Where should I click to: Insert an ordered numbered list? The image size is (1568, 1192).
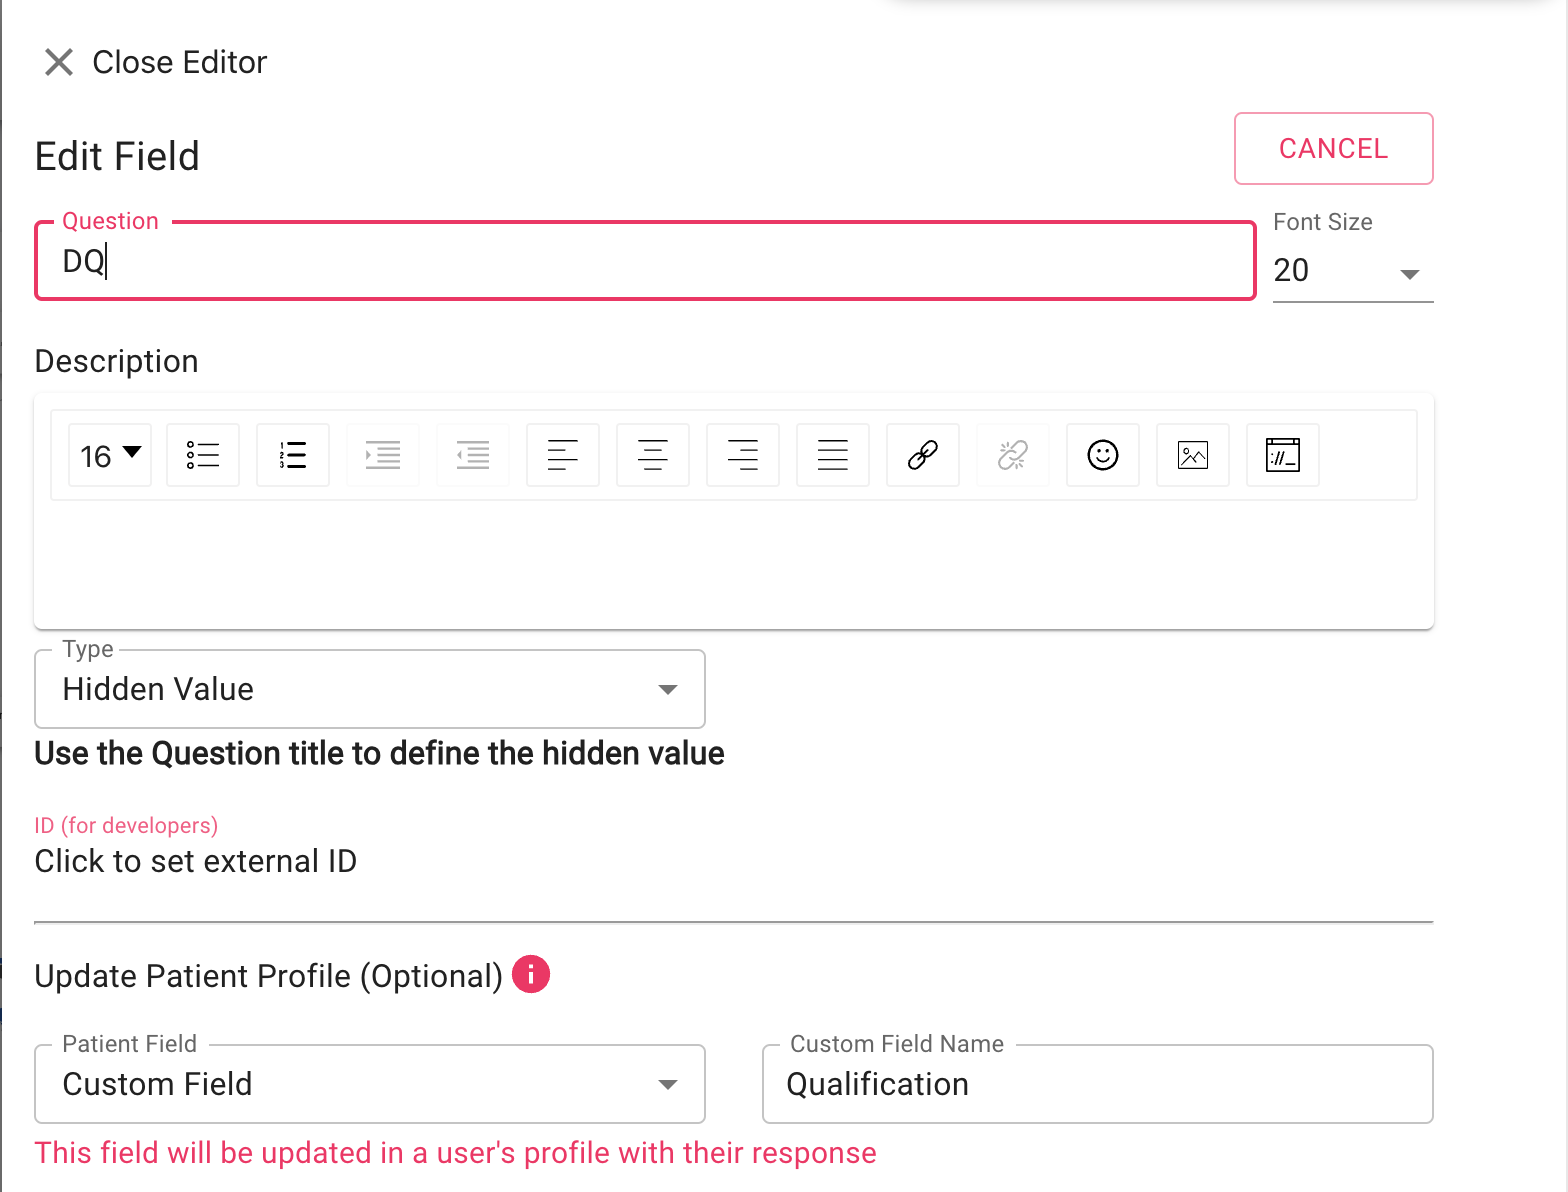[x=293, y=455]
